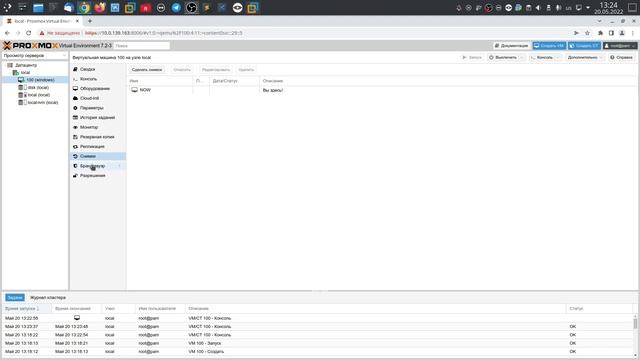Select the local node in tree
Image resolution: width=640 pixels, height=360 pixels.
(x=25, y=73)
